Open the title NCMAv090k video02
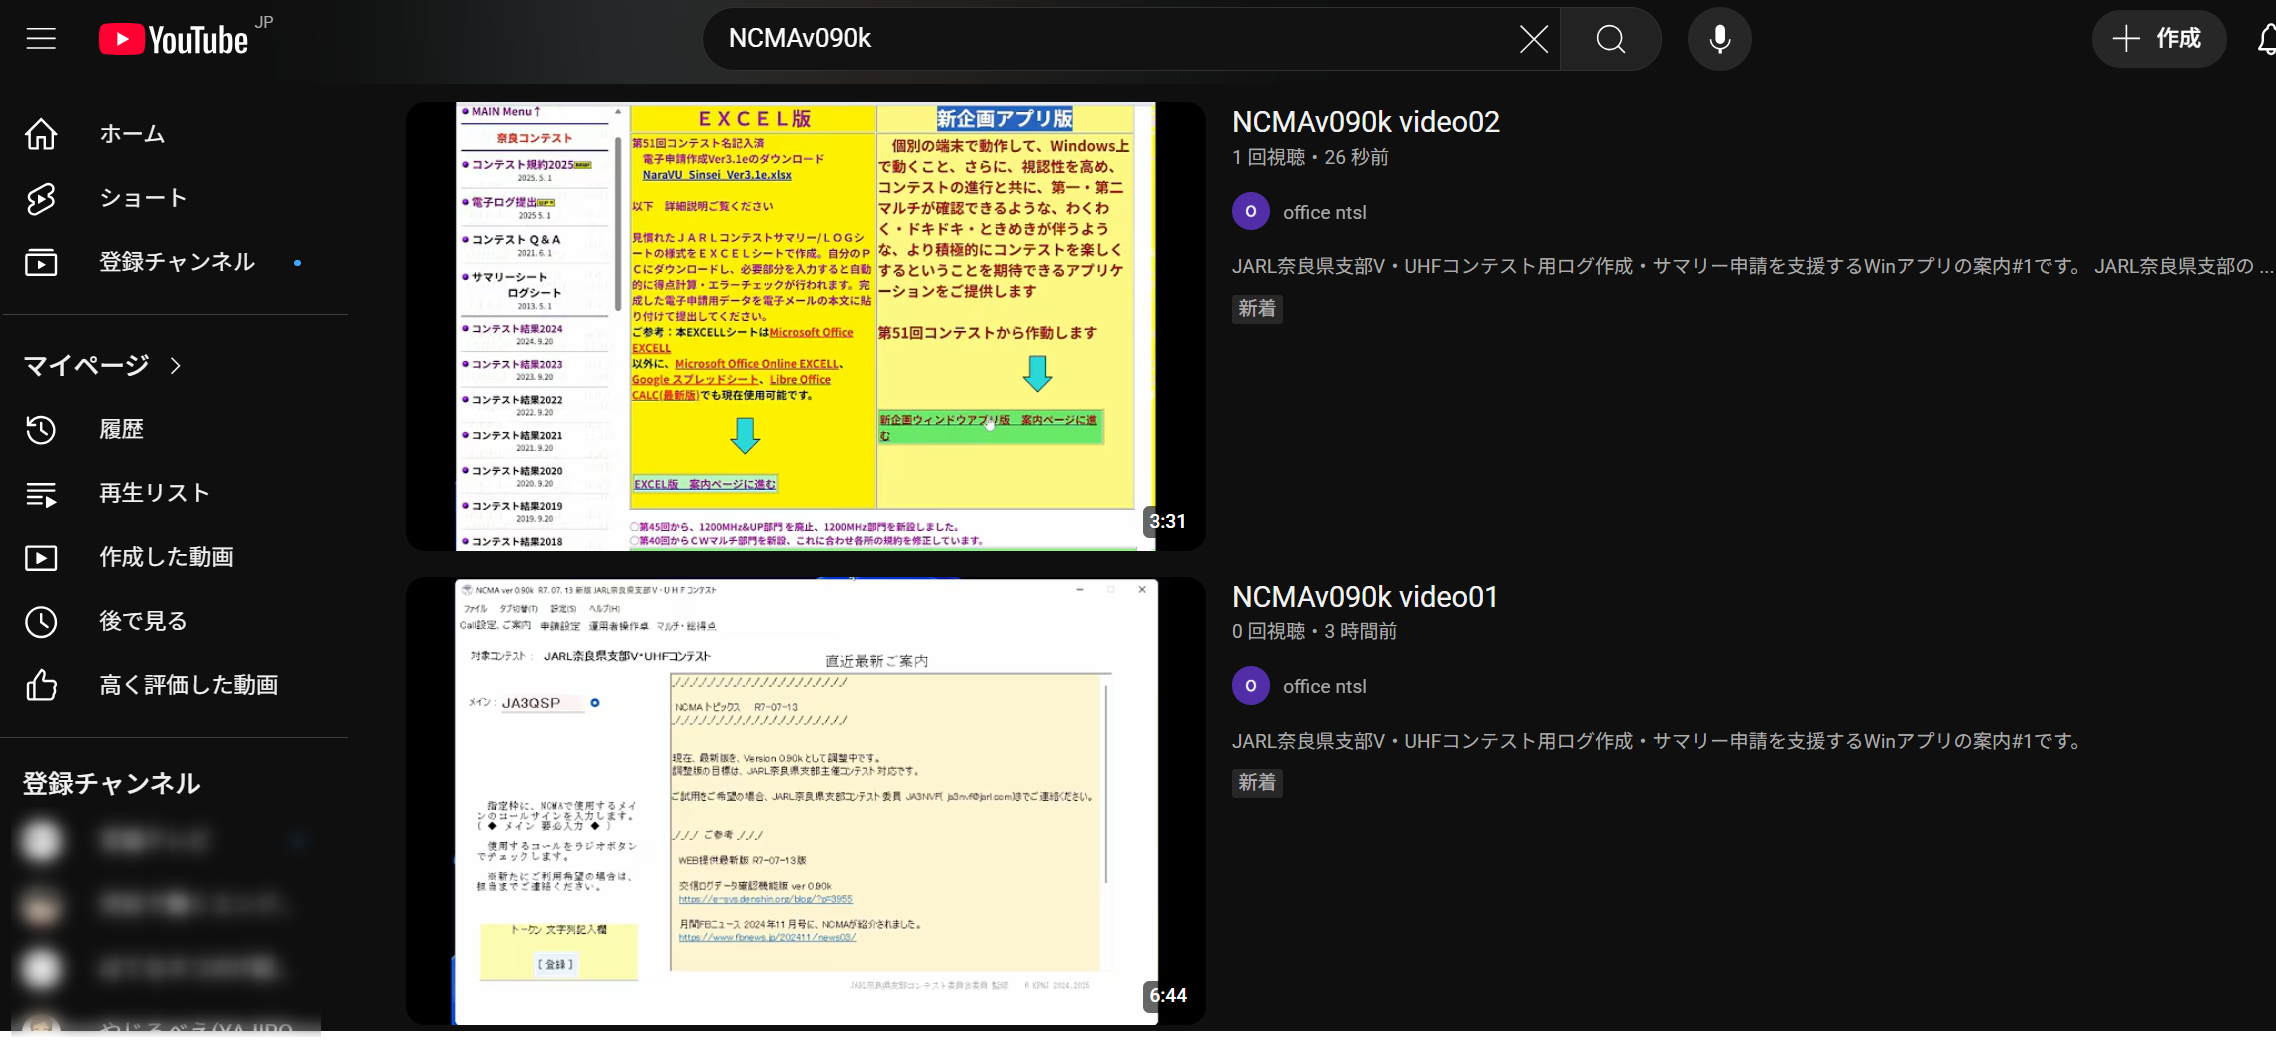 point(1365,122)
